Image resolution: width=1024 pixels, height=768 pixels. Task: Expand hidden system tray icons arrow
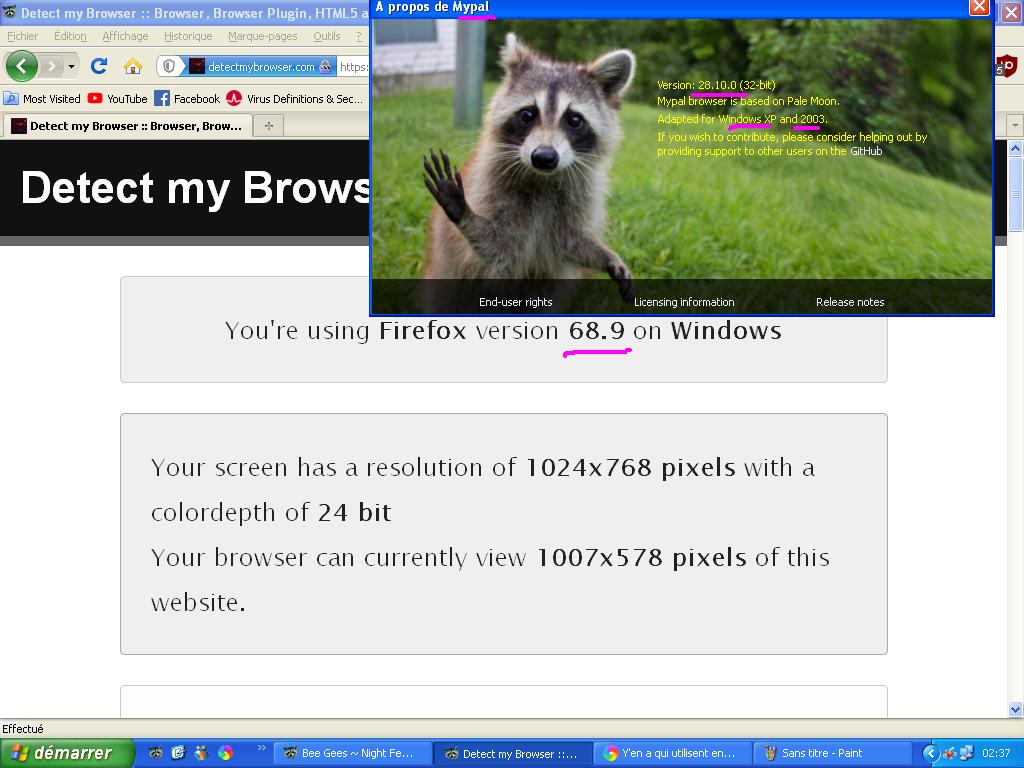coord(930,754)
